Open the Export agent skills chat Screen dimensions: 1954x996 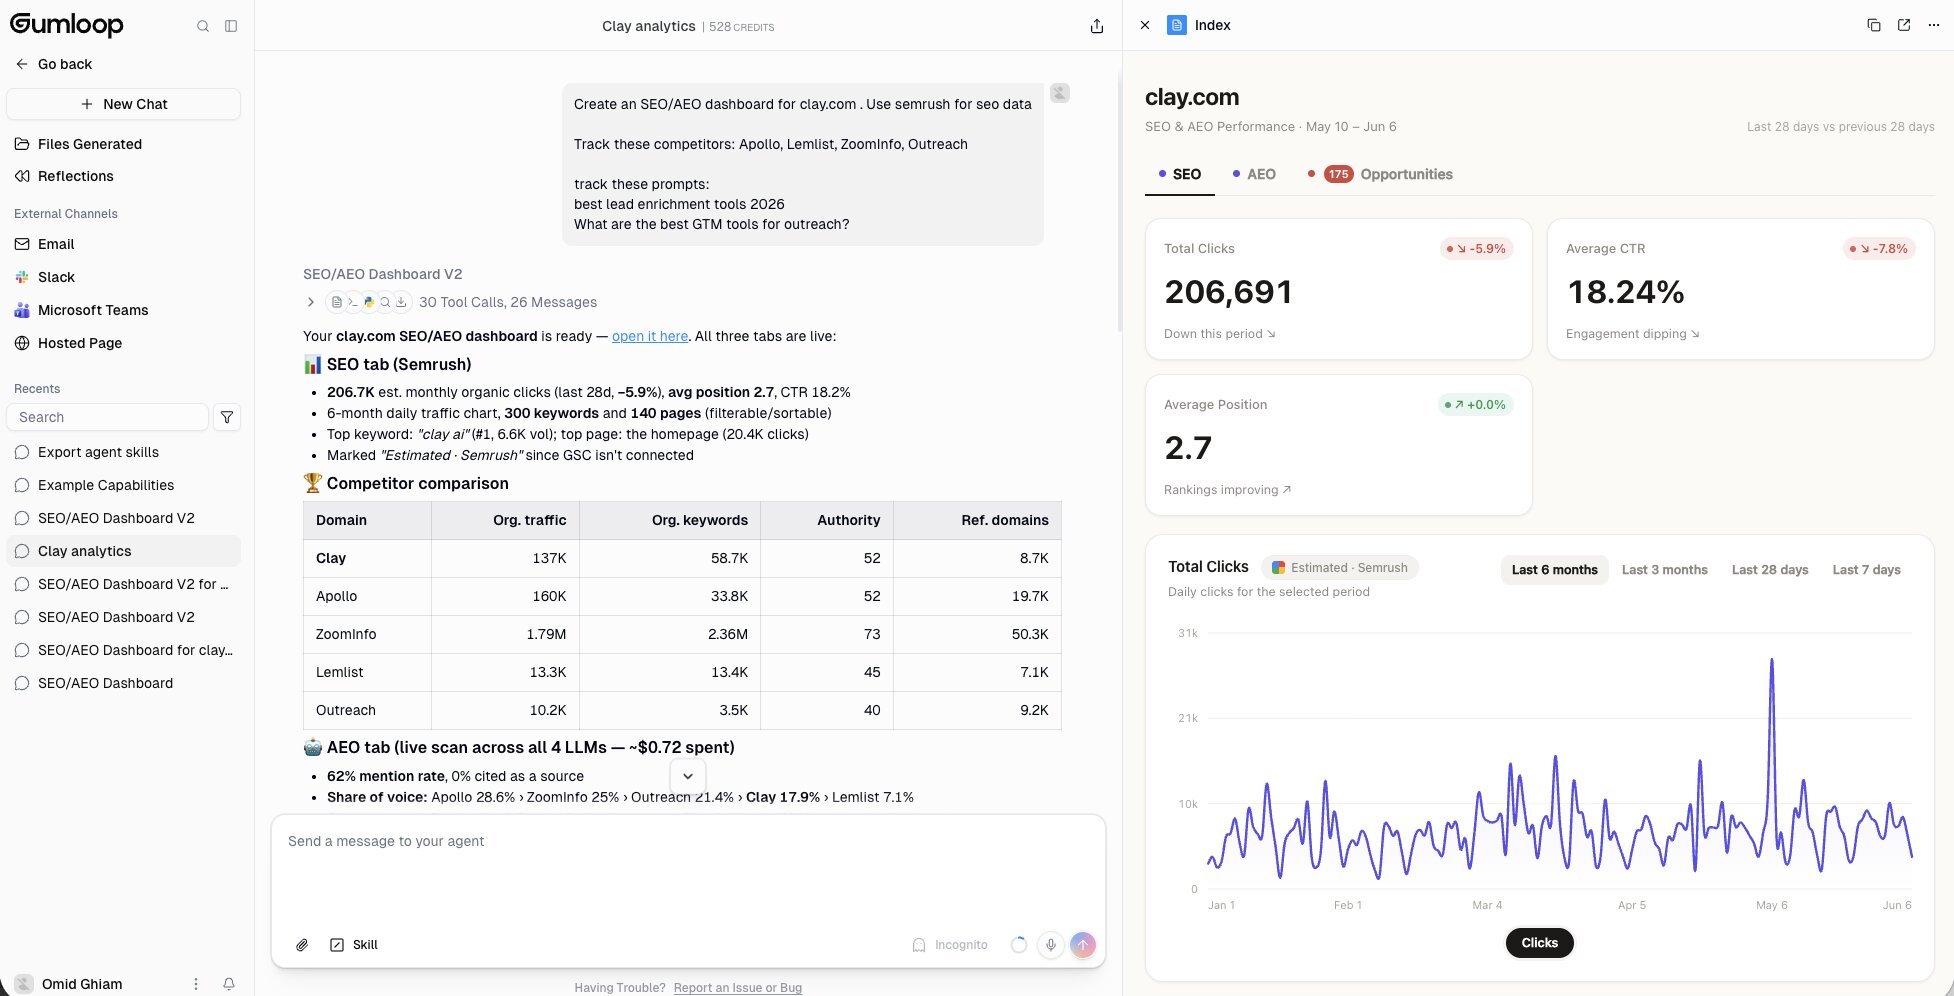coord(124,452)
